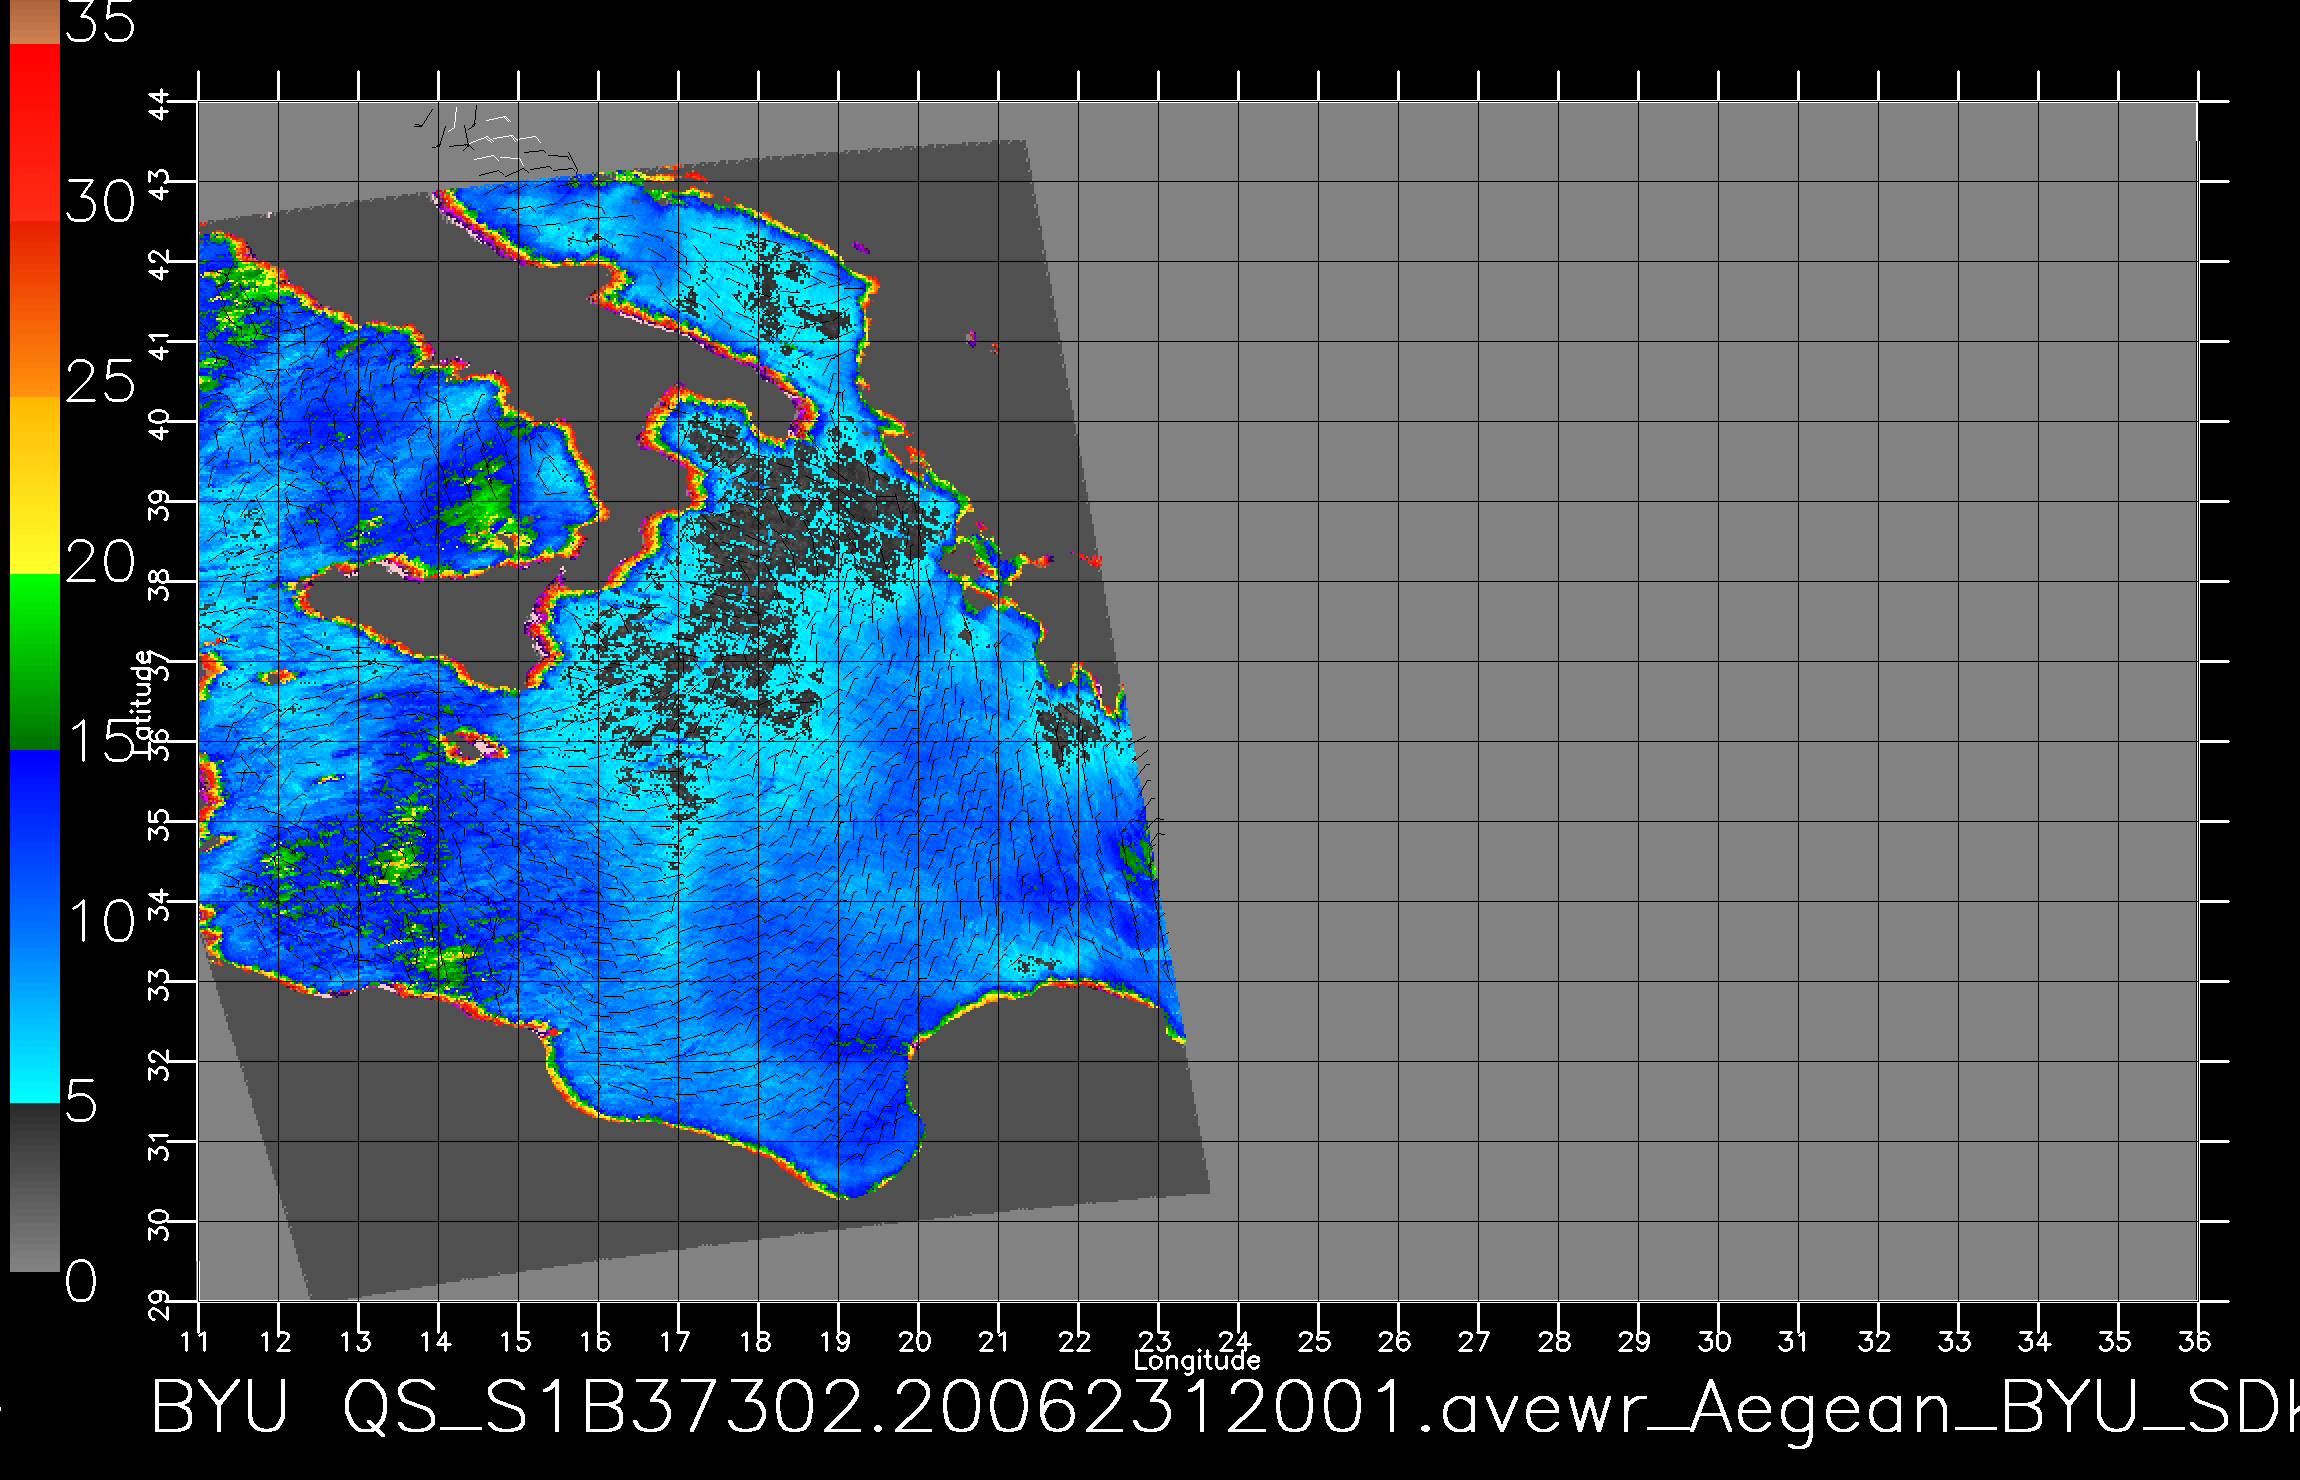Click longitude tick label 20

point(915,1340)
